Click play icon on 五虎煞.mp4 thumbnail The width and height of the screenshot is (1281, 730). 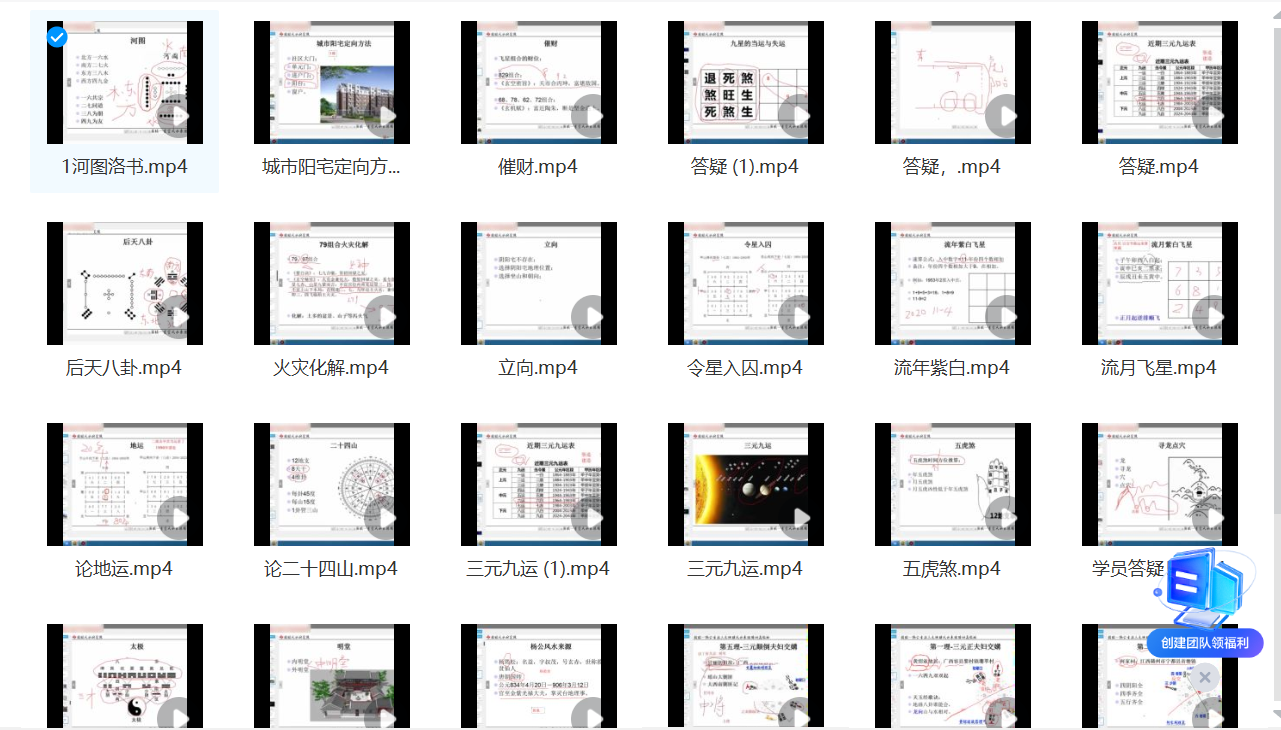click(1008, 519)
